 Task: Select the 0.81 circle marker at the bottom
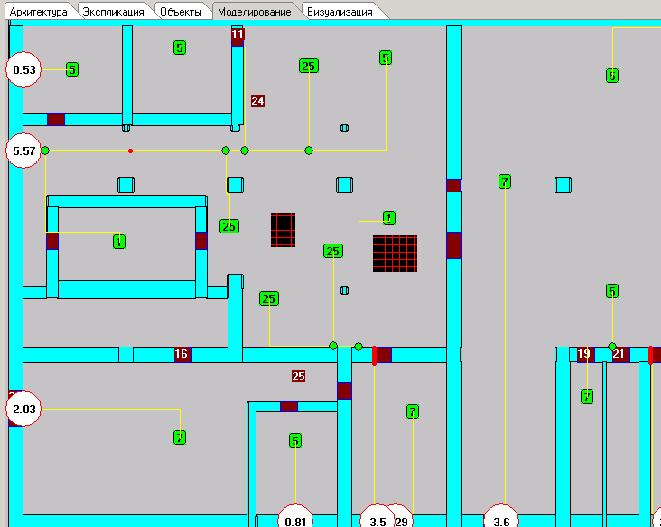(295, 518)
